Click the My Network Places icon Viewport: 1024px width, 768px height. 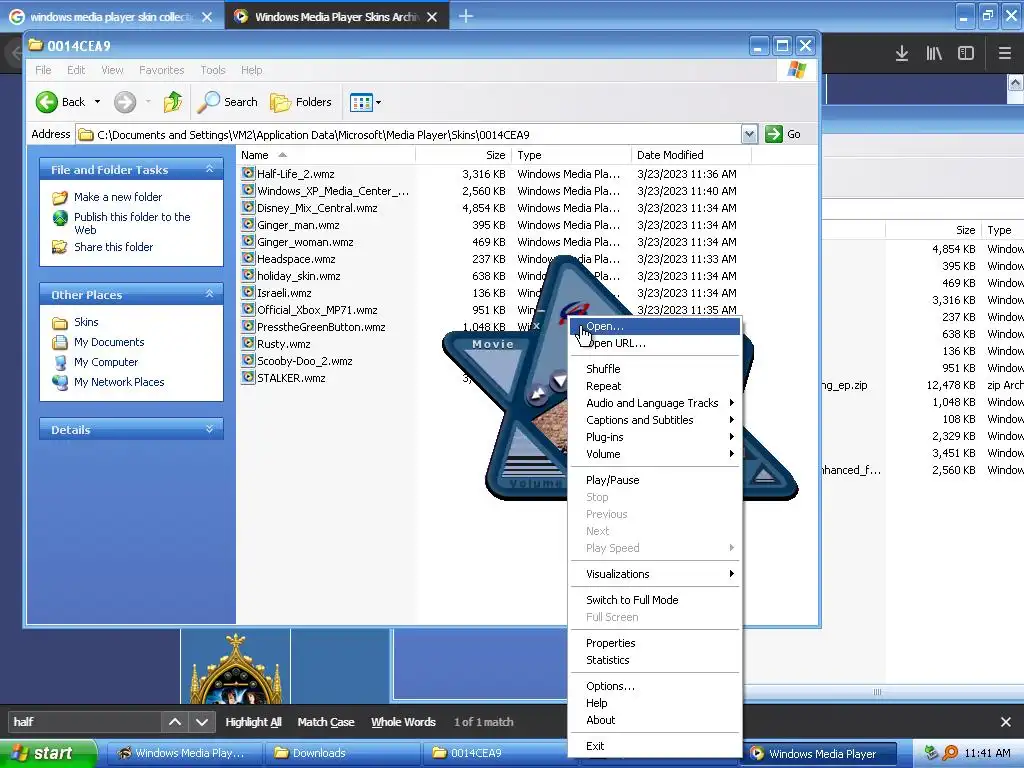tap(60, 382)
